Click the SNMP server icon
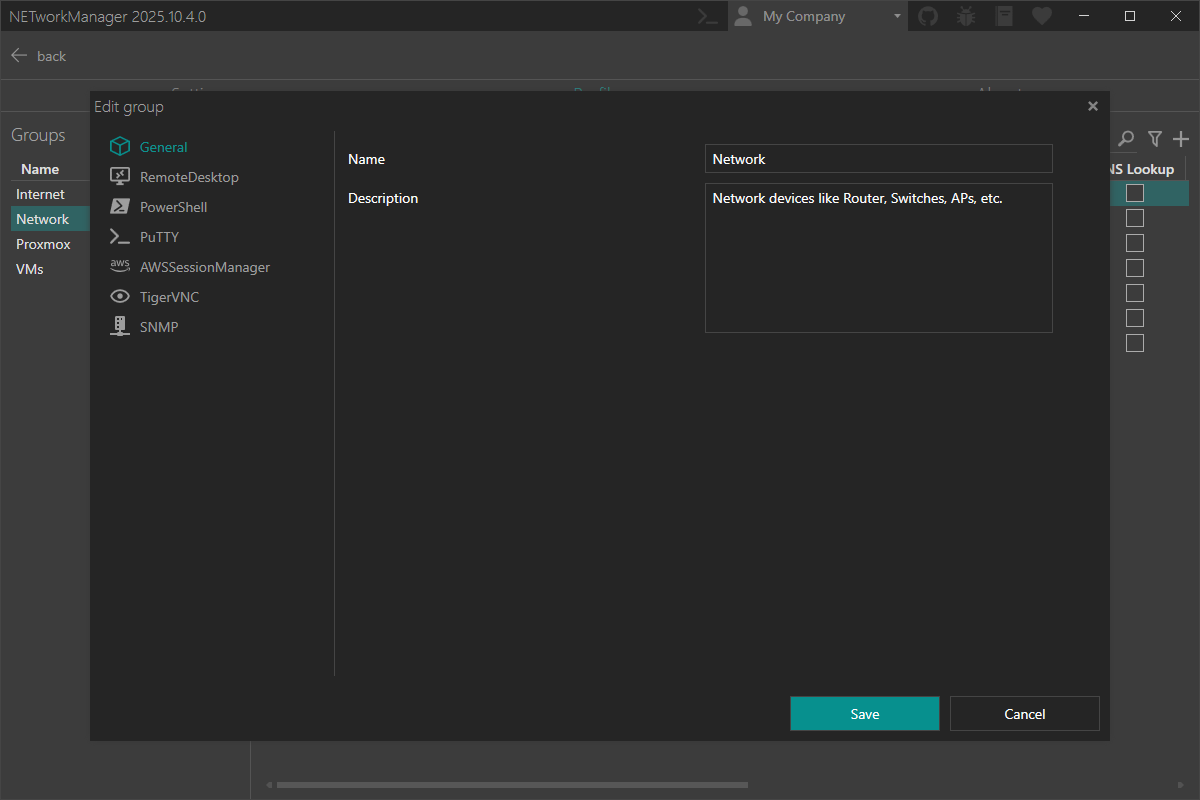This screenshot has width=1200, height=800. [120, 326]
